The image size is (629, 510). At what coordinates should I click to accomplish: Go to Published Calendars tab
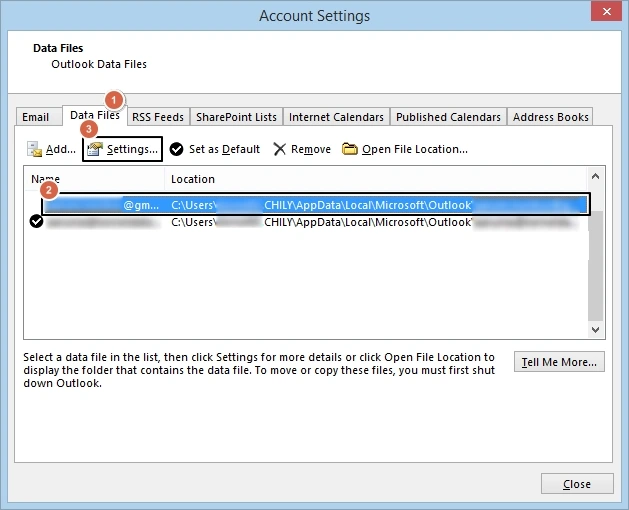pyautogui.click(x=448, y=117)
